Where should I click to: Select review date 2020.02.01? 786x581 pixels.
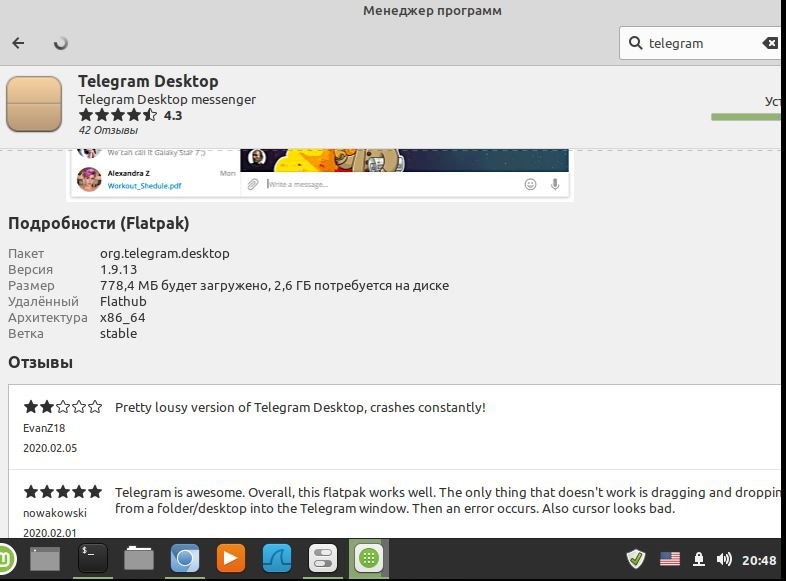tap(50, 533)
